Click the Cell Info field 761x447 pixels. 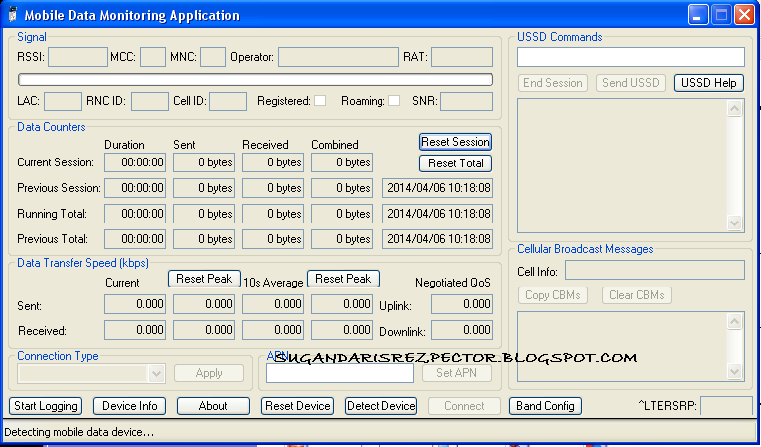(x=655, y=270)
